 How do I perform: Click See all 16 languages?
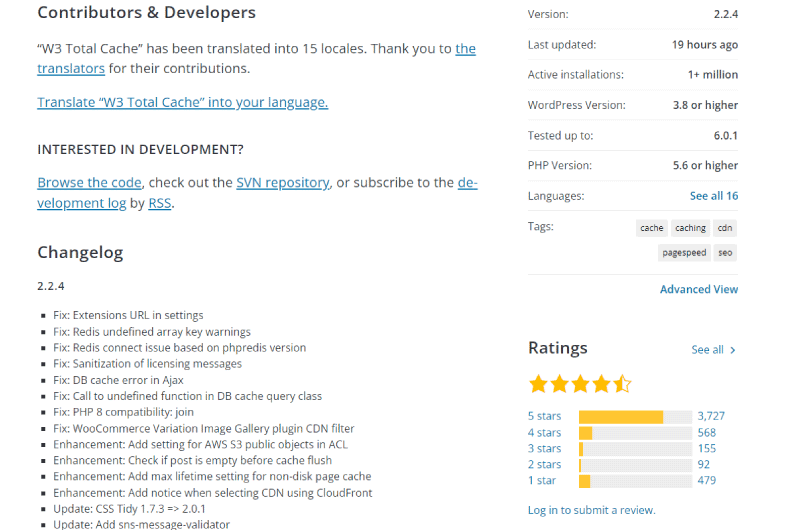coord(714,196)
